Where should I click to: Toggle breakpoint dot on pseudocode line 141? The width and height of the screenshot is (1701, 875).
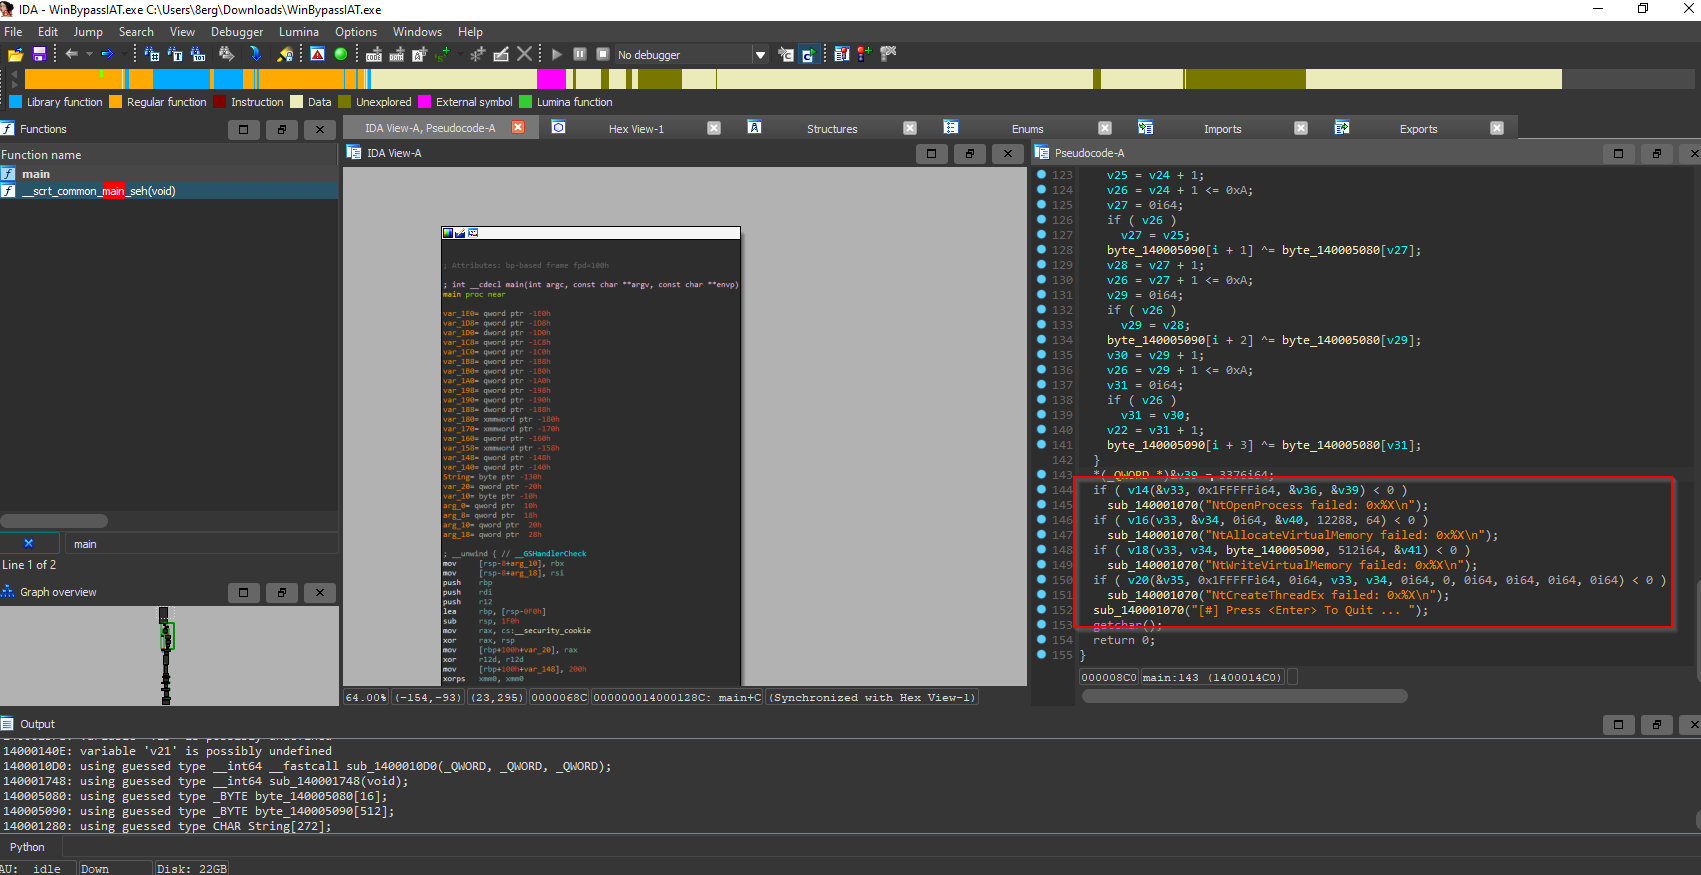[1041, 444]
